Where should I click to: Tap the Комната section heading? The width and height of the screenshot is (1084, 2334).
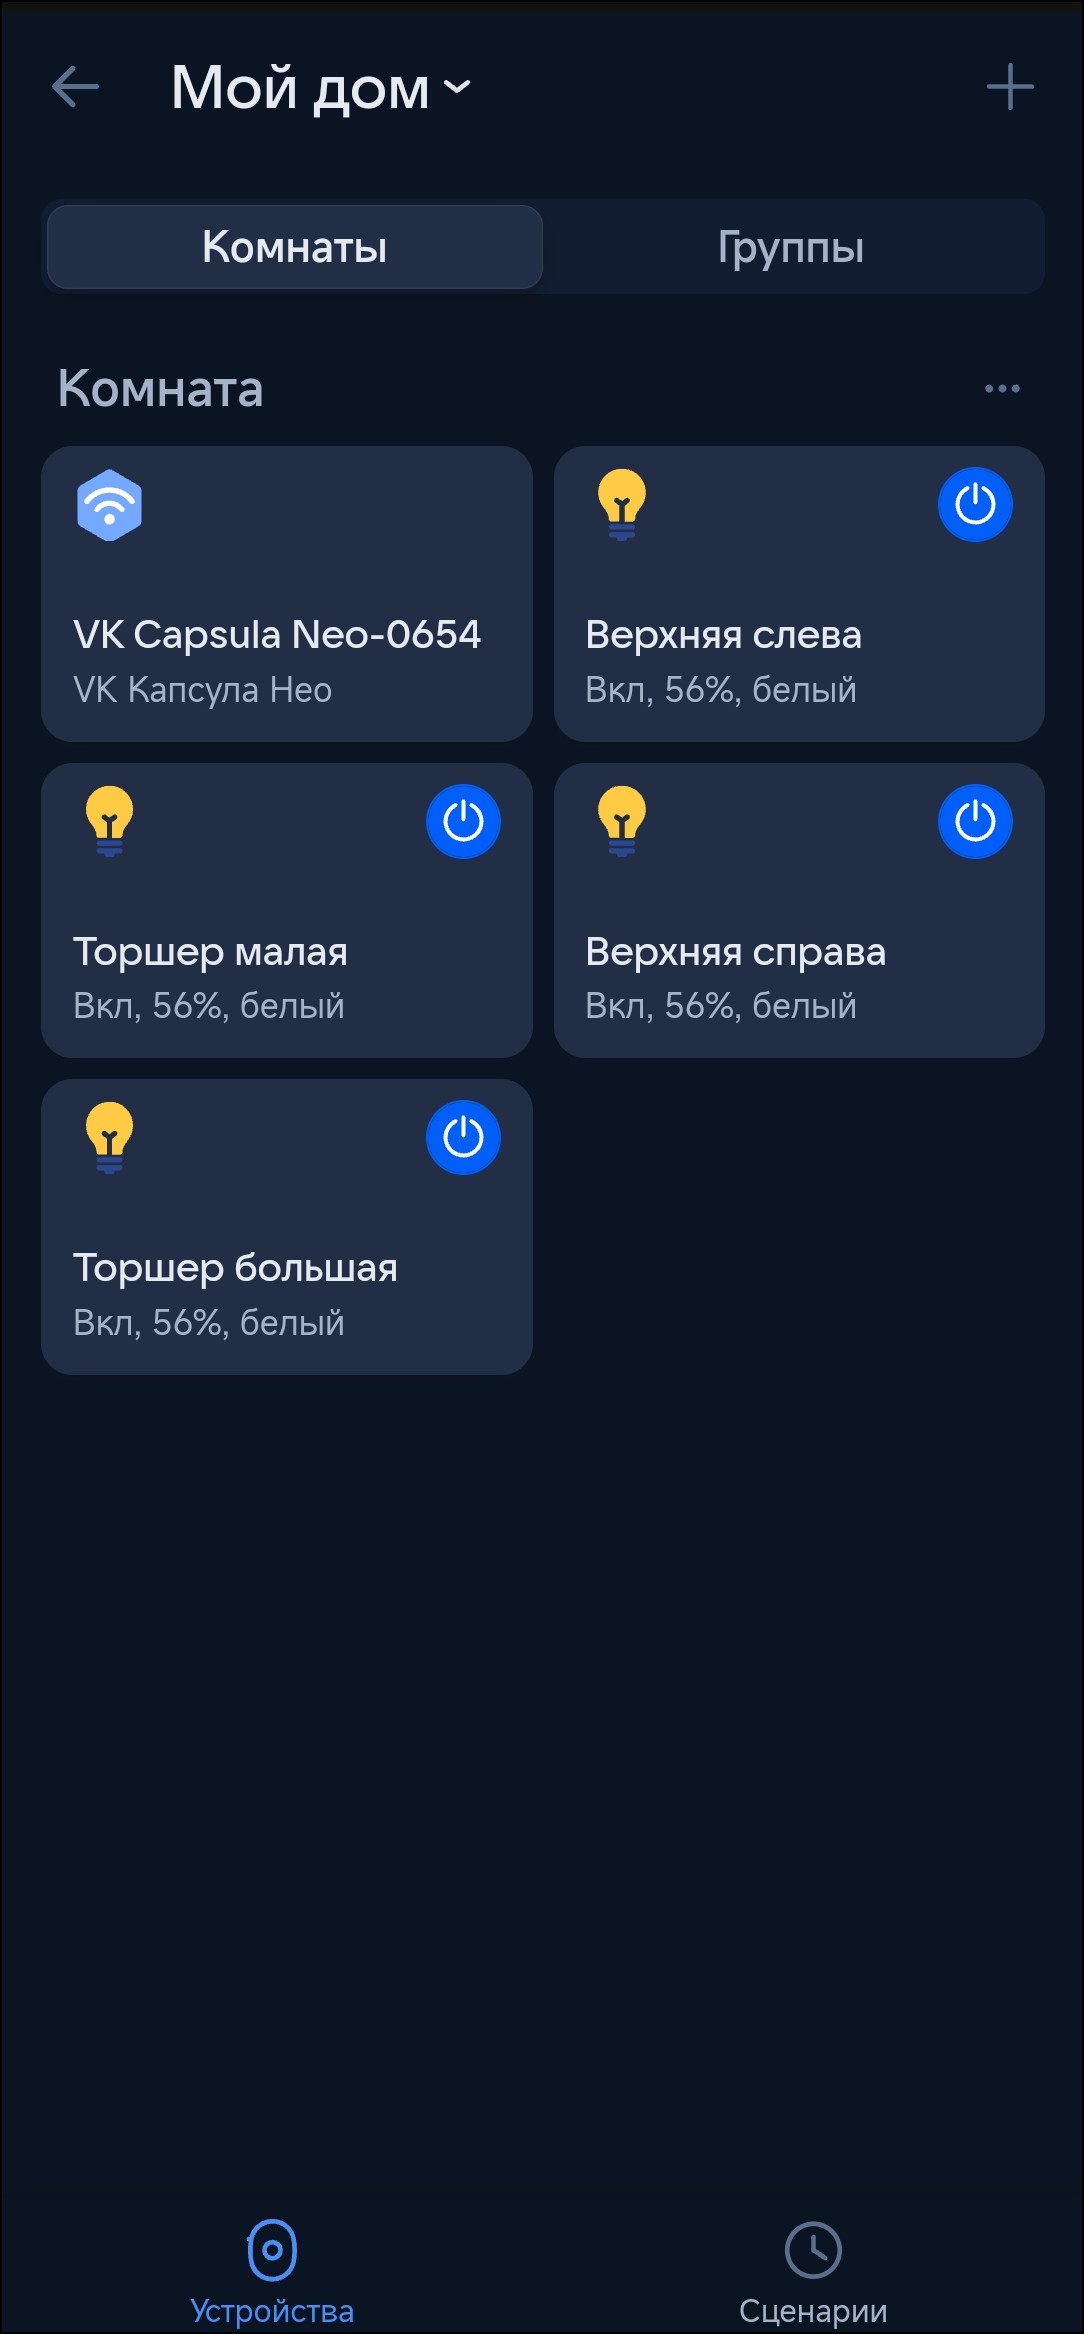[161, 389]
